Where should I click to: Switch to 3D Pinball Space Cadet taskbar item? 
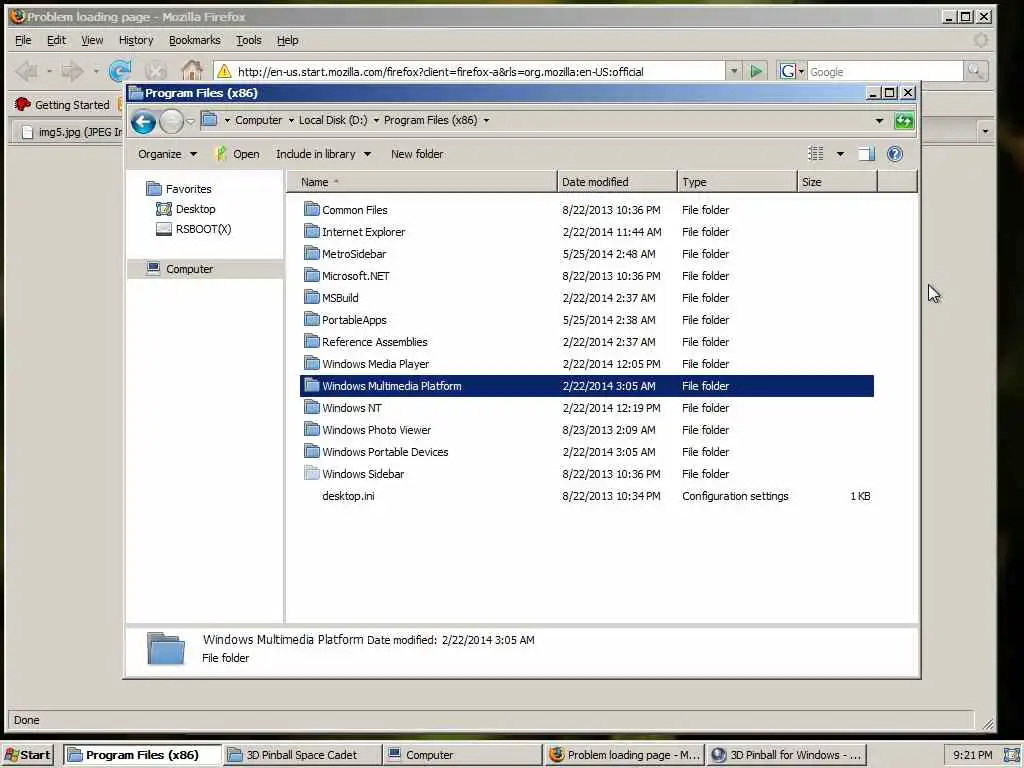pyautogui.click(x=301, y=755)
